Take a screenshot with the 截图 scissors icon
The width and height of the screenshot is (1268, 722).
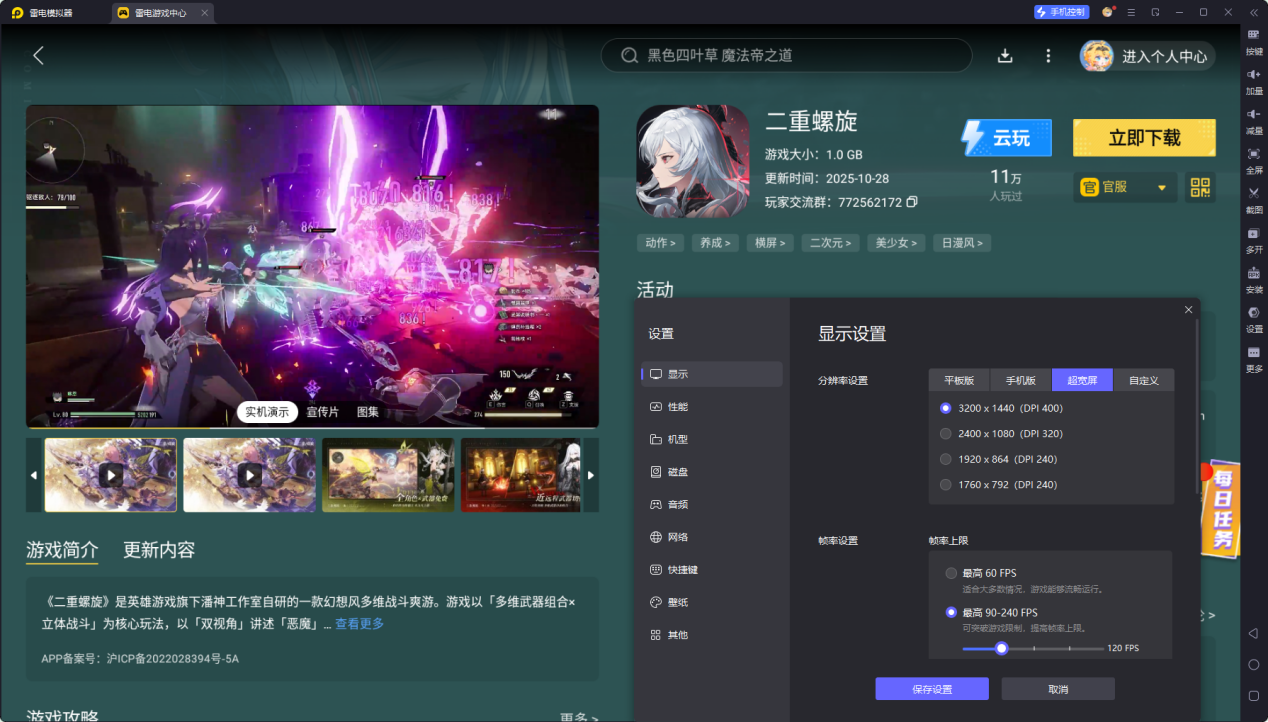coord(1254,200)
